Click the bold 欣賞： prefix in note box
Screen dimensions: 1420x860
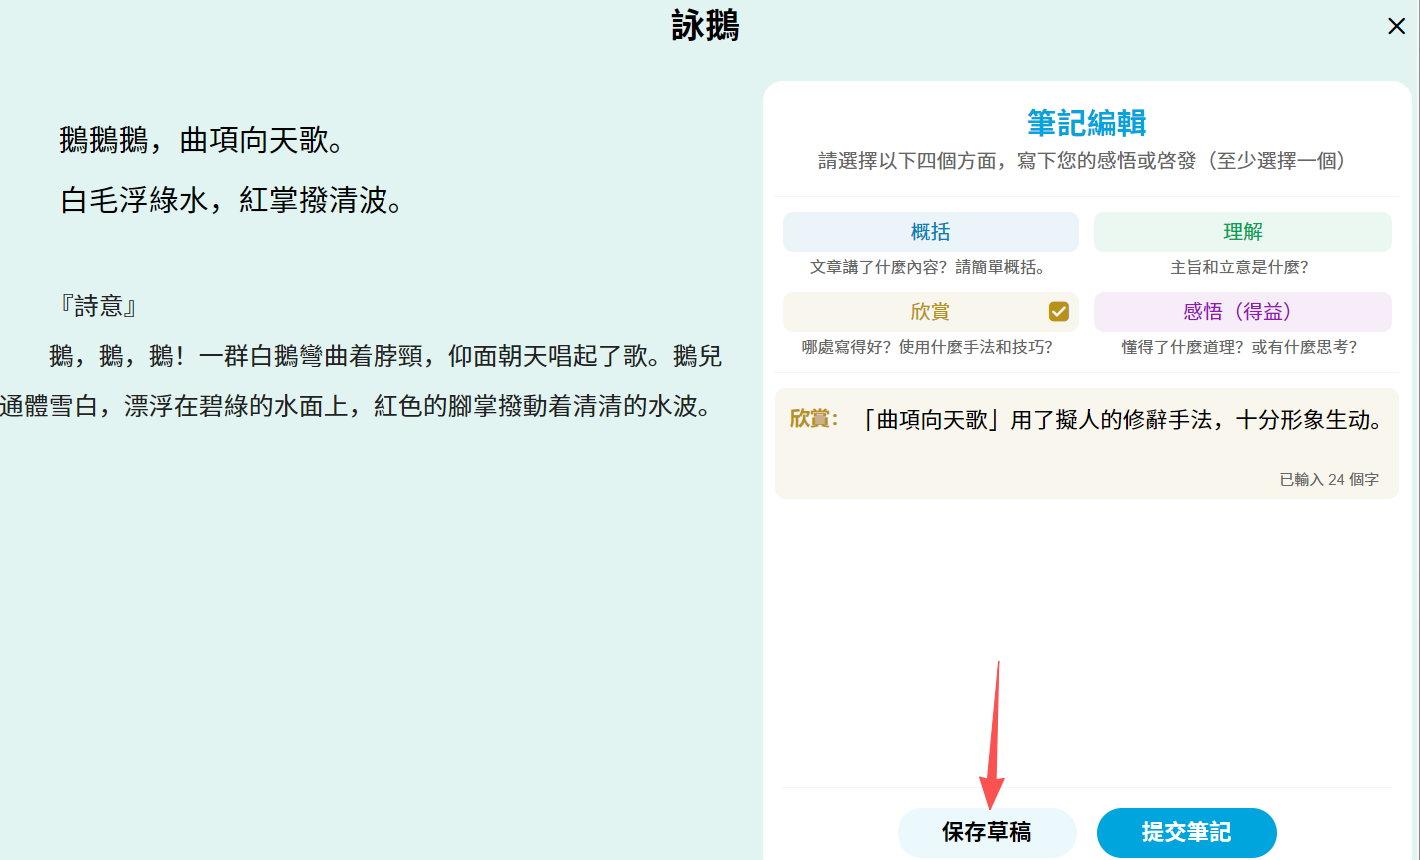813,419
